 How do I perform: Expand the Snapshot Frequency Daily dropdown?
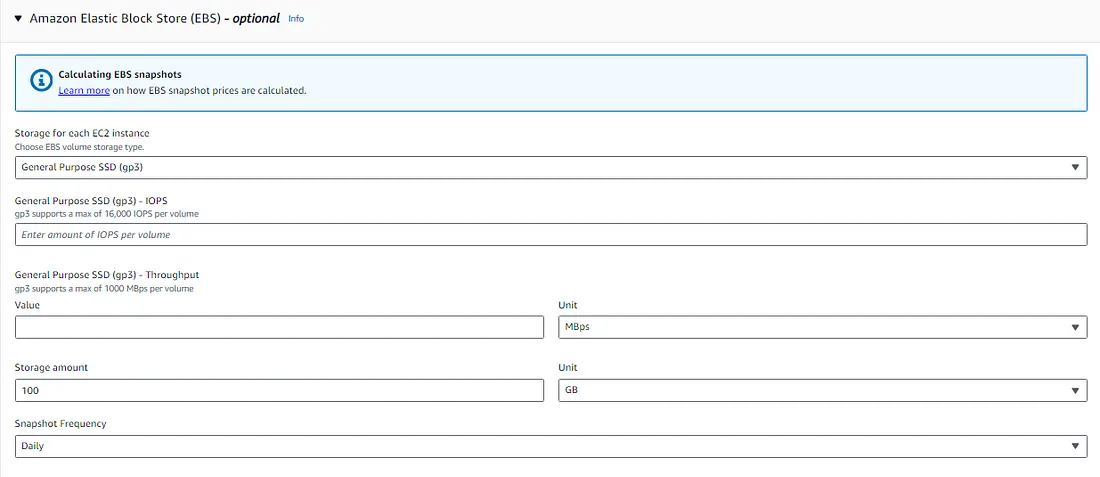click(x=551, y=446)
